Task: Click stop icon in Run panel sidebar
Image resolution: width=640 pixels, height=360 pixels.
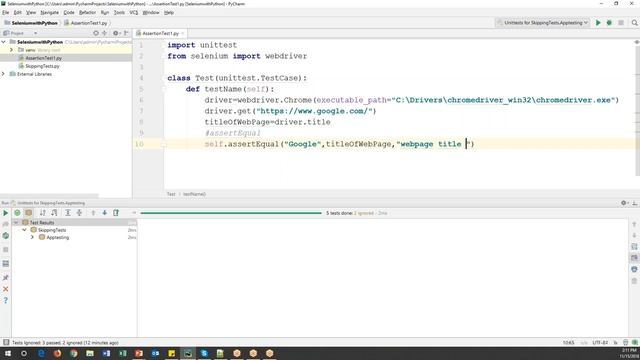Action: pyautogui.click(x=6, y=250)
